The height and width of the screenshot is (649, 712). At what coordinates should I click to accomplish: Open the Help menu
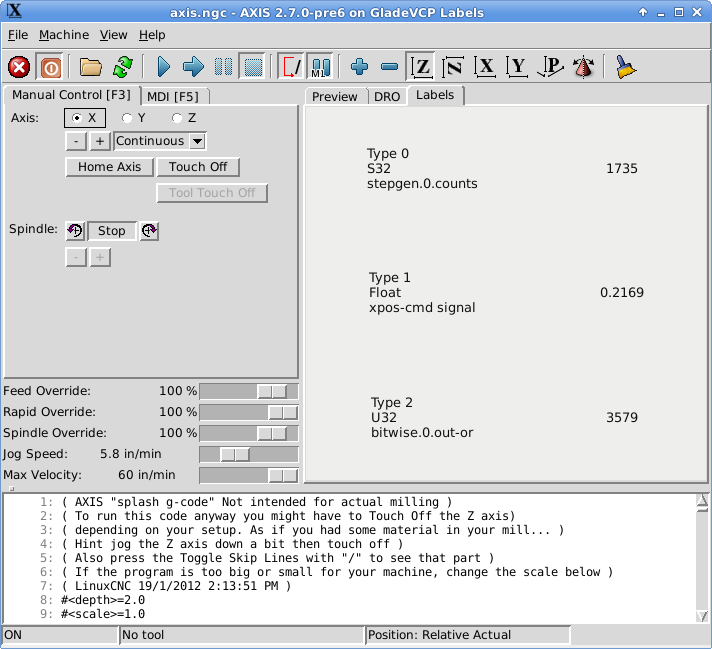[152, 35]
